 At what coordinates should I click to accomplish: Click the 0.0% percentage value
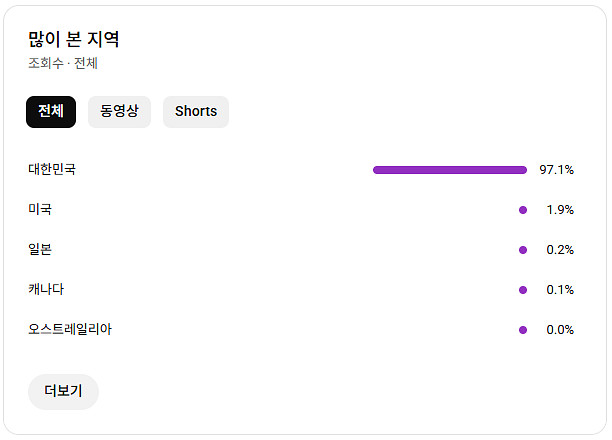(x=560, y=330)
